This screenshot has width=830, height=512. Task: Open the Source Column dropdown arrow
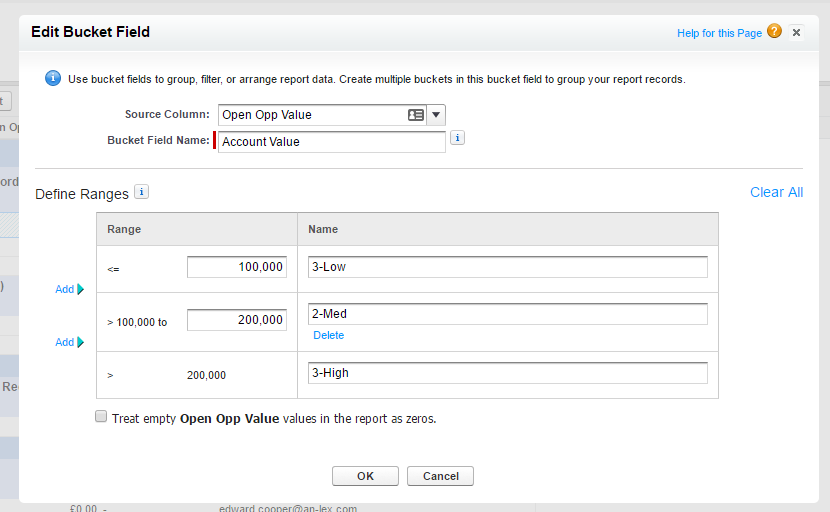(437, 115)
